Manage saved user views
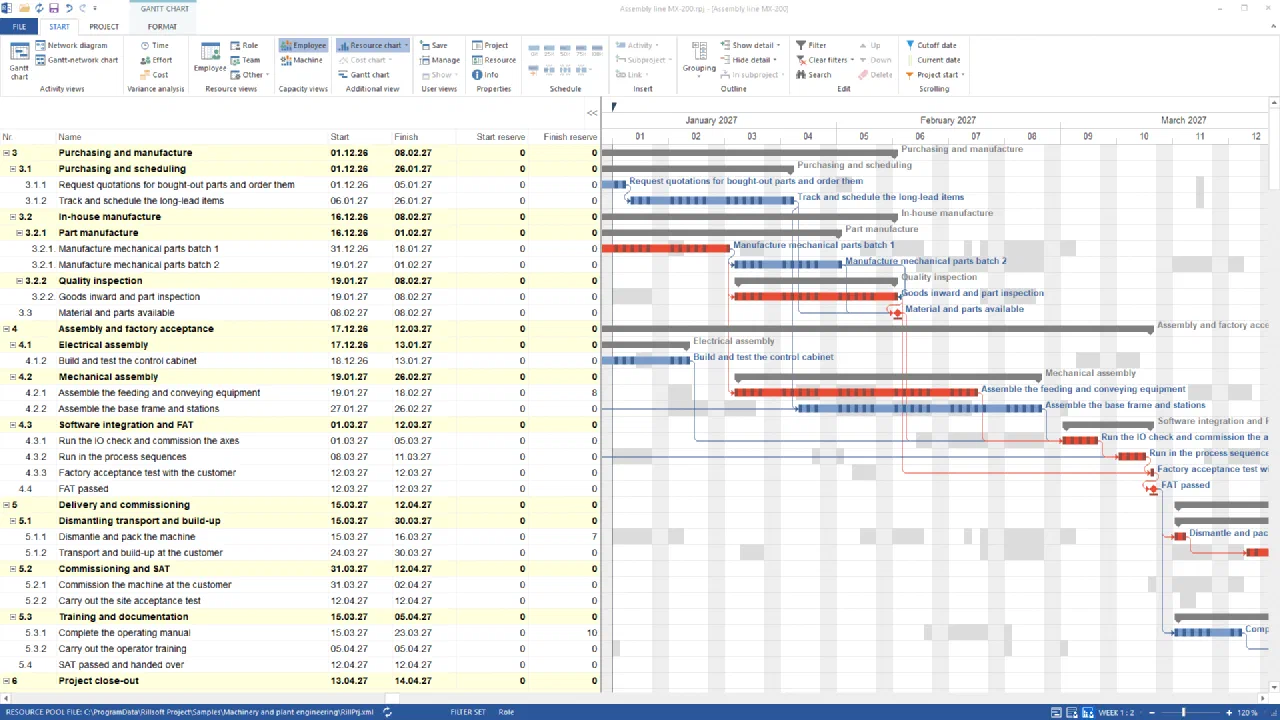Screen dimensions: 1280x720 (440, 60)
